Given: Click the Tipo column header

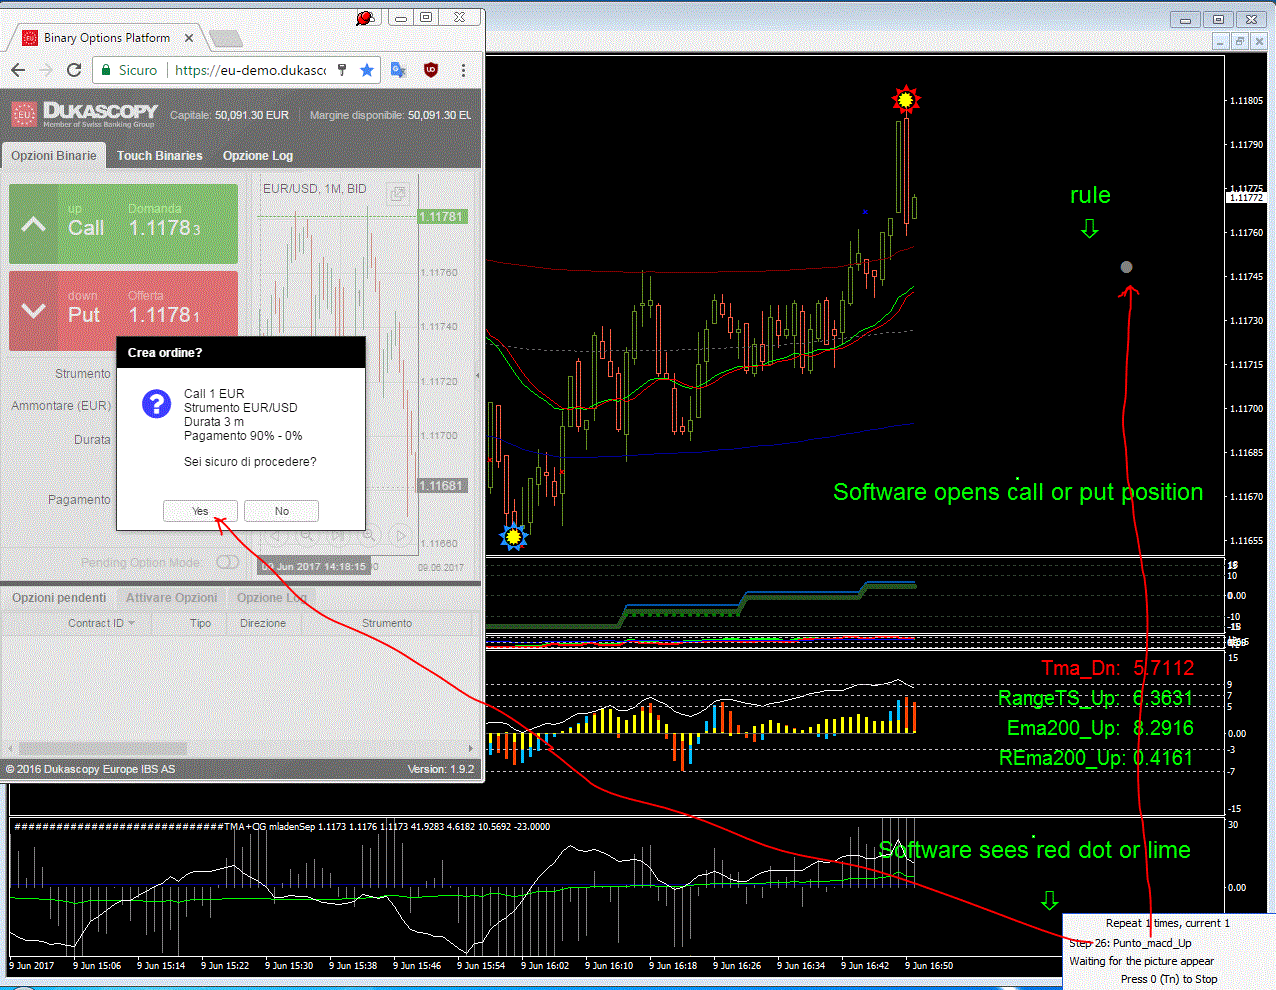Looking at the screenshot, I should (200, 623).
